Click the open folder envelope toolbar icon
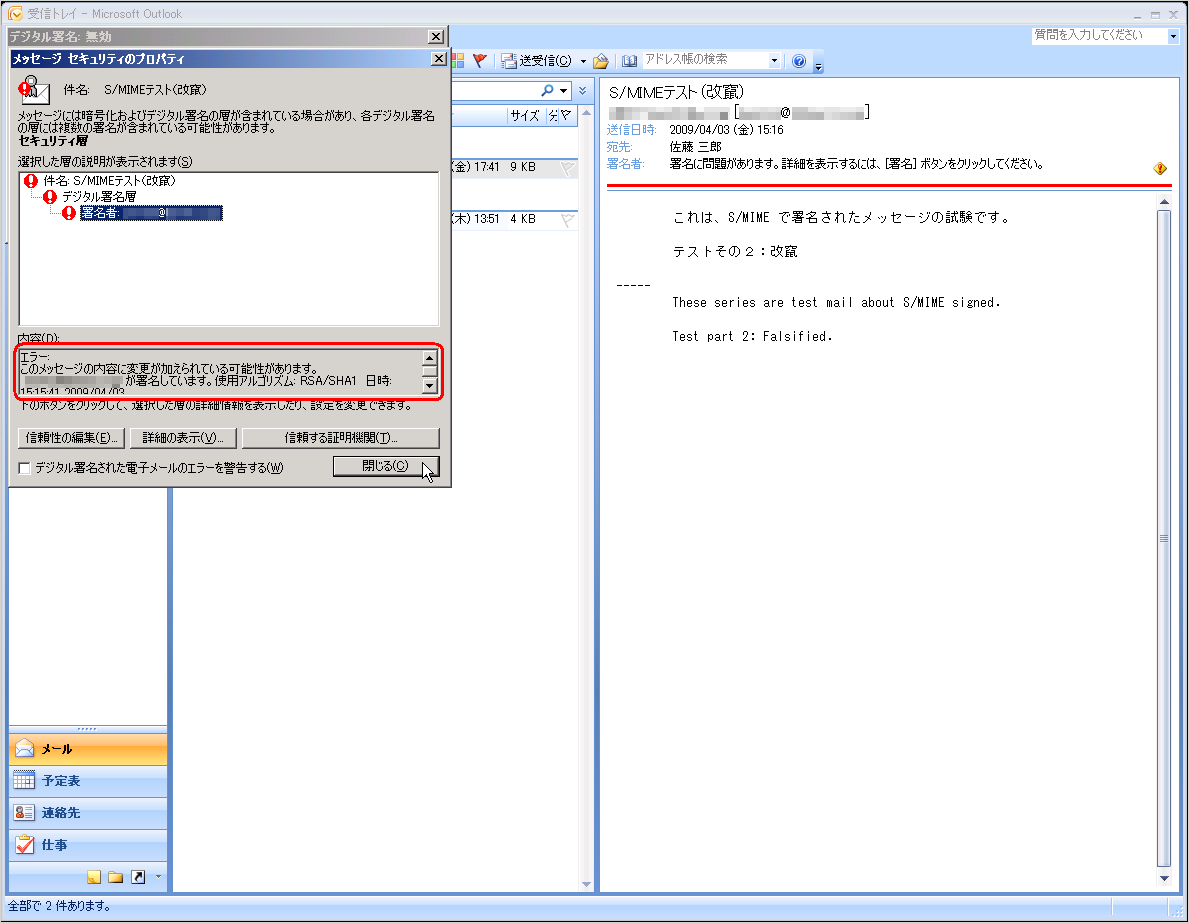The width and height of the screenshot is (1189, 923). pyautogui.click(x=601, y=61)
